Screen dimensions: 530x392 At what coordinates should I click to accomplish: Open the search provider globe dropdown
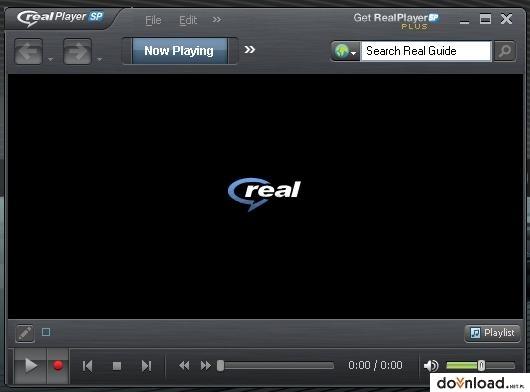coord(345,51)
